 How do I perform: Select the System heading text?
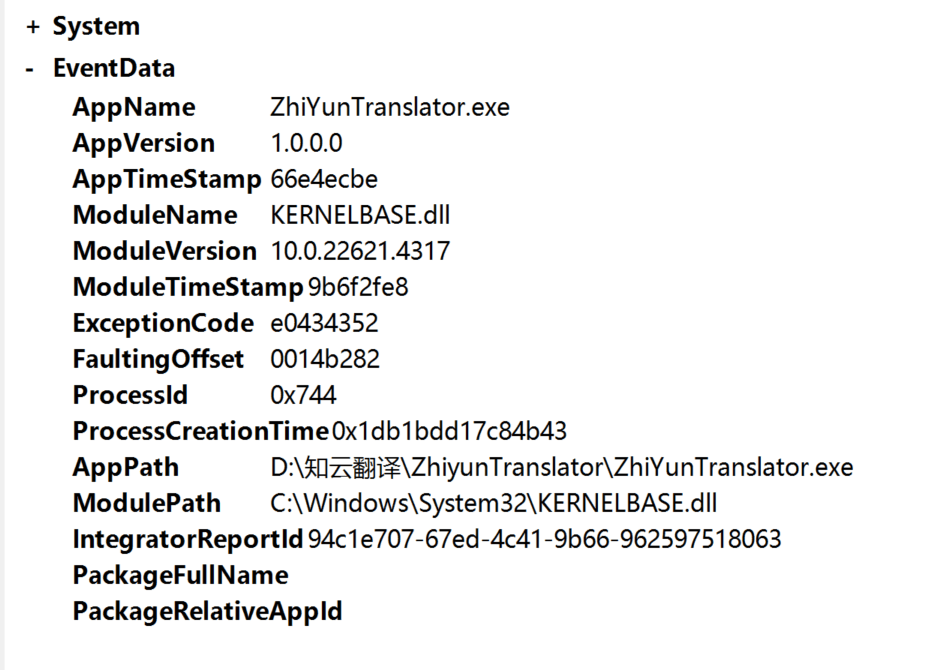point(97,26)
